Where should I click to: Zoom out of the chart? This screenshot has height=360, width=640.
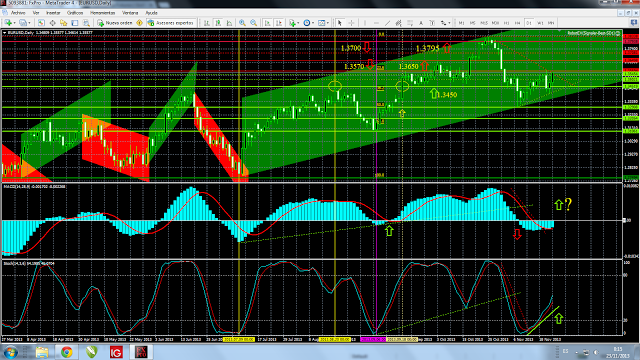(x=253, y=23)
